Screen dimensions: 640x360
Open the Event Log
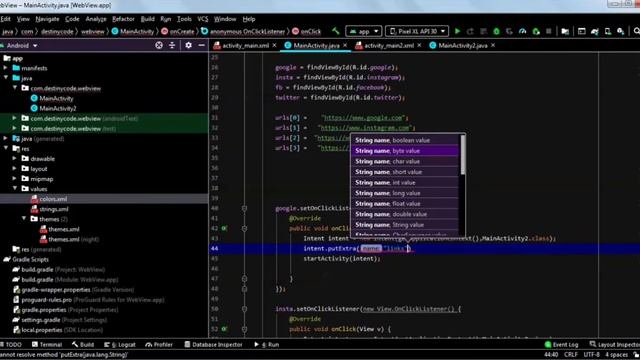561,344
